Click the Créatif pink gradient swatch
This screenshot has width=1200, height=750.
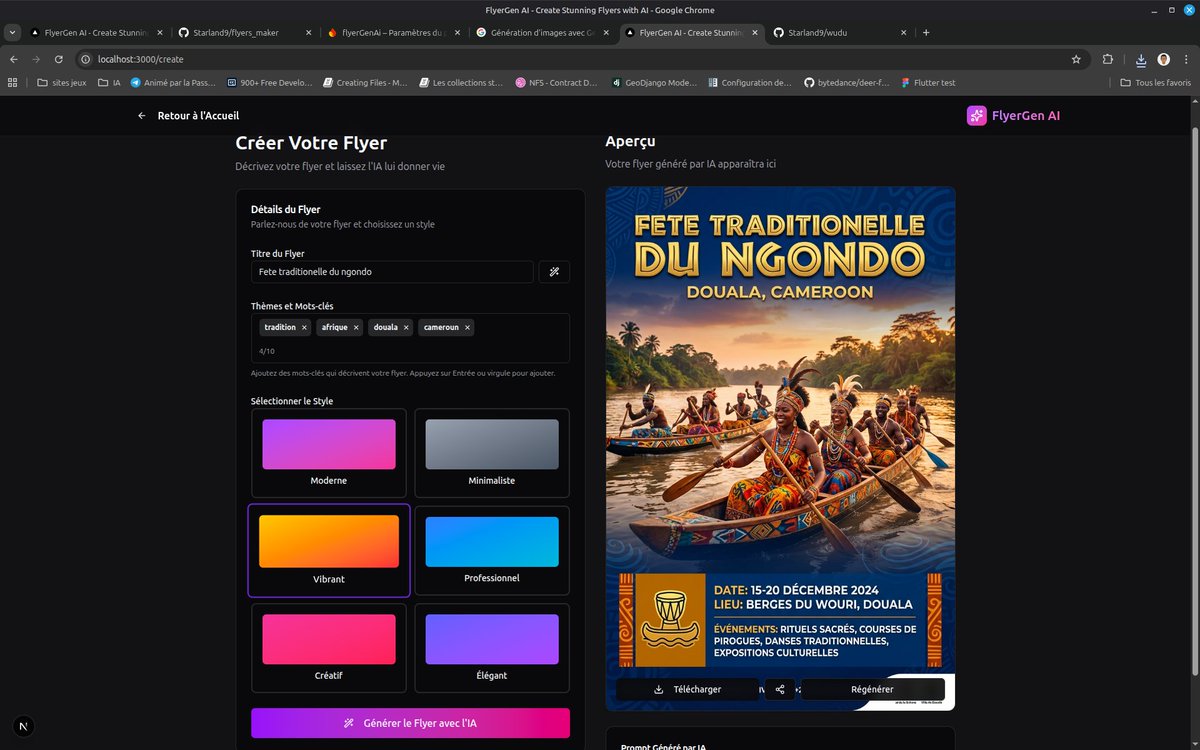(x=328, y=641)
